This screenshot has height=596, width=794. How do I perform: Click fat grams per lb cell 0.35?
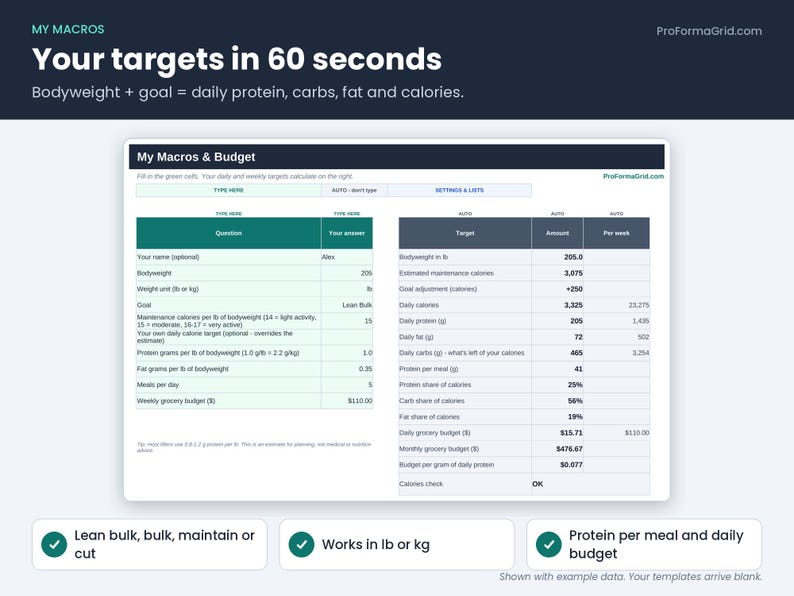[347, 369]
